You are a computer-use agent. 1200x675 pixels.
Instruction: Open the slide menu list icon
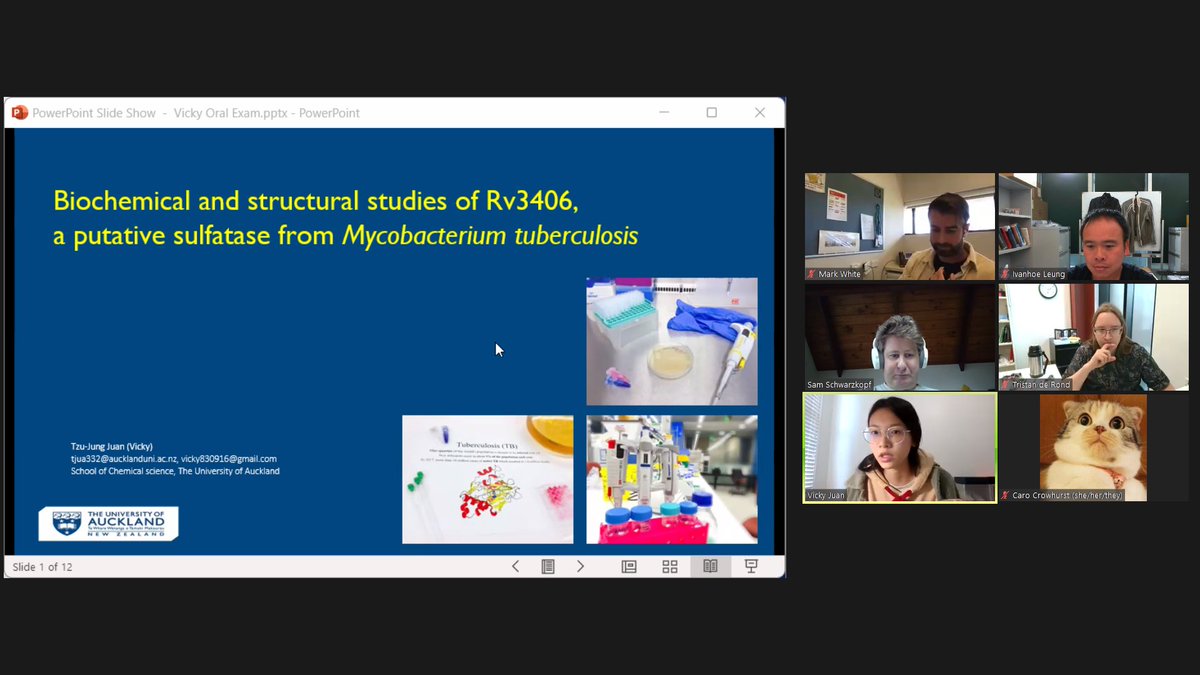coord(548,566)
